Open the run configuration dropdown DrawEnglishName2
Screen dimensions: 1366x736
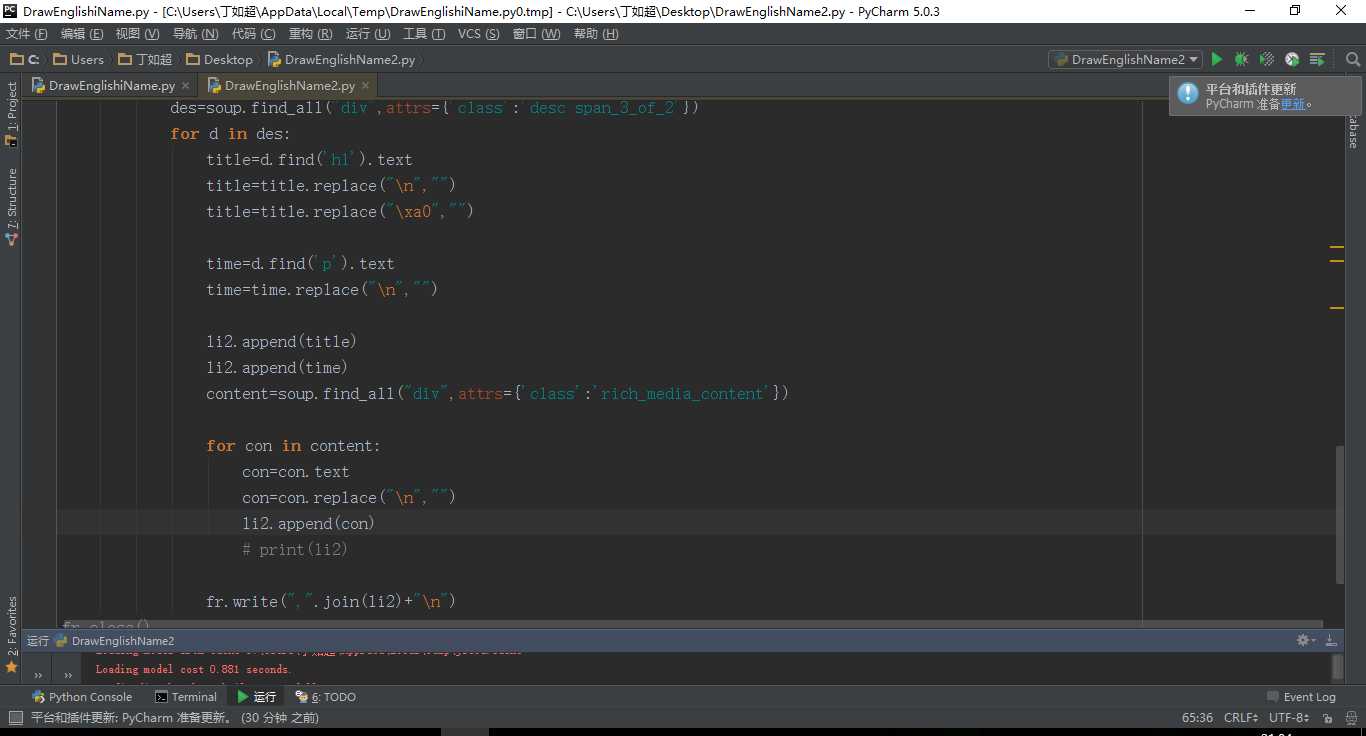tap(1125, 60)
